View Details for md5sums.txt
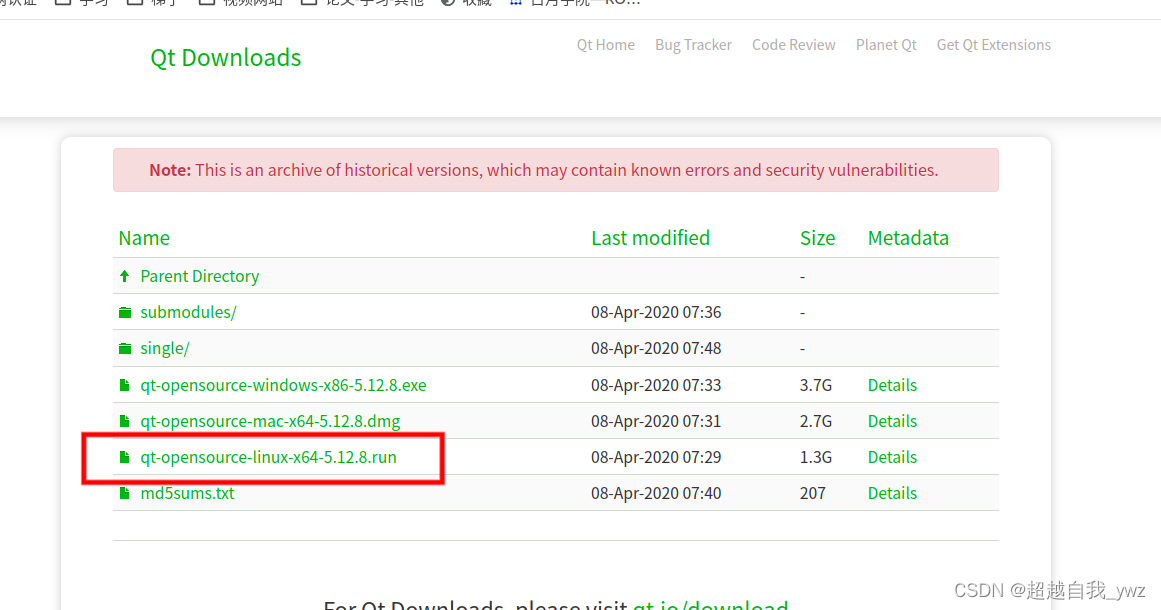 [892, 493]
